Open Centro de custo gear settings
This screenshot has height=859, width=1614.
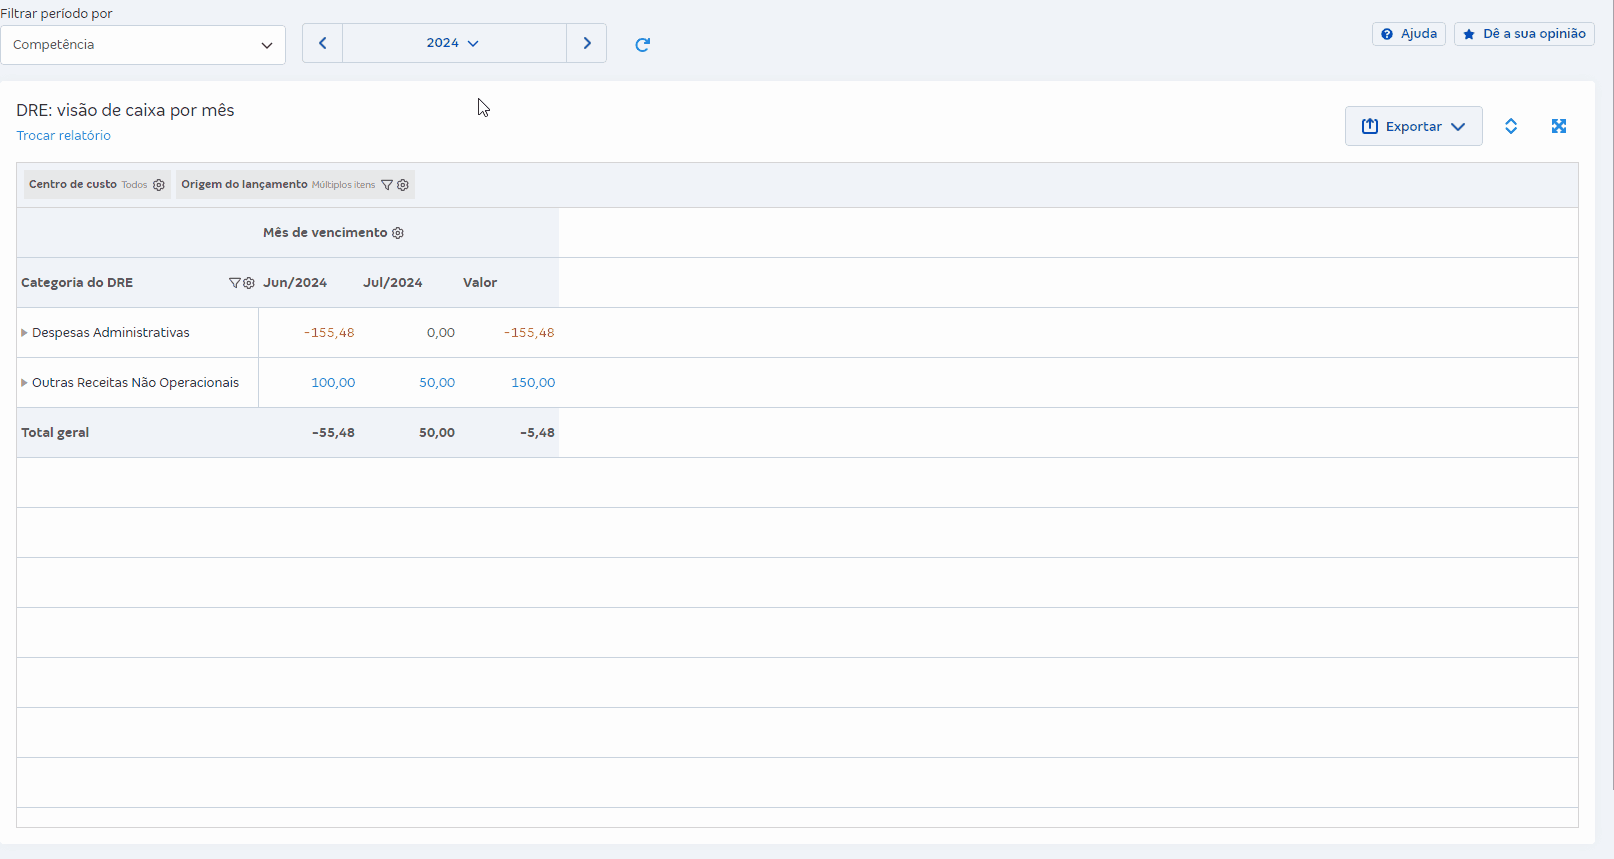pos(159,185)
